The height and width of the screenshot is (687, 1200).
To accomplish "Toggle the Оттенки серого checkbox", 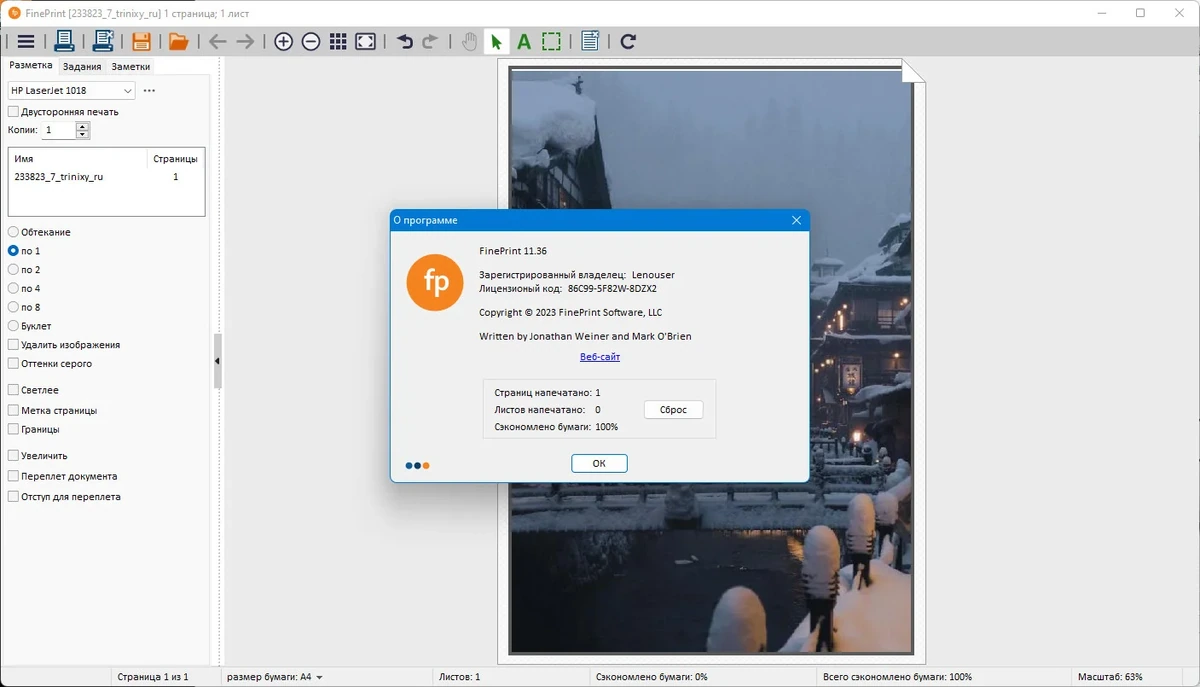I will click(x=13, y=364).
